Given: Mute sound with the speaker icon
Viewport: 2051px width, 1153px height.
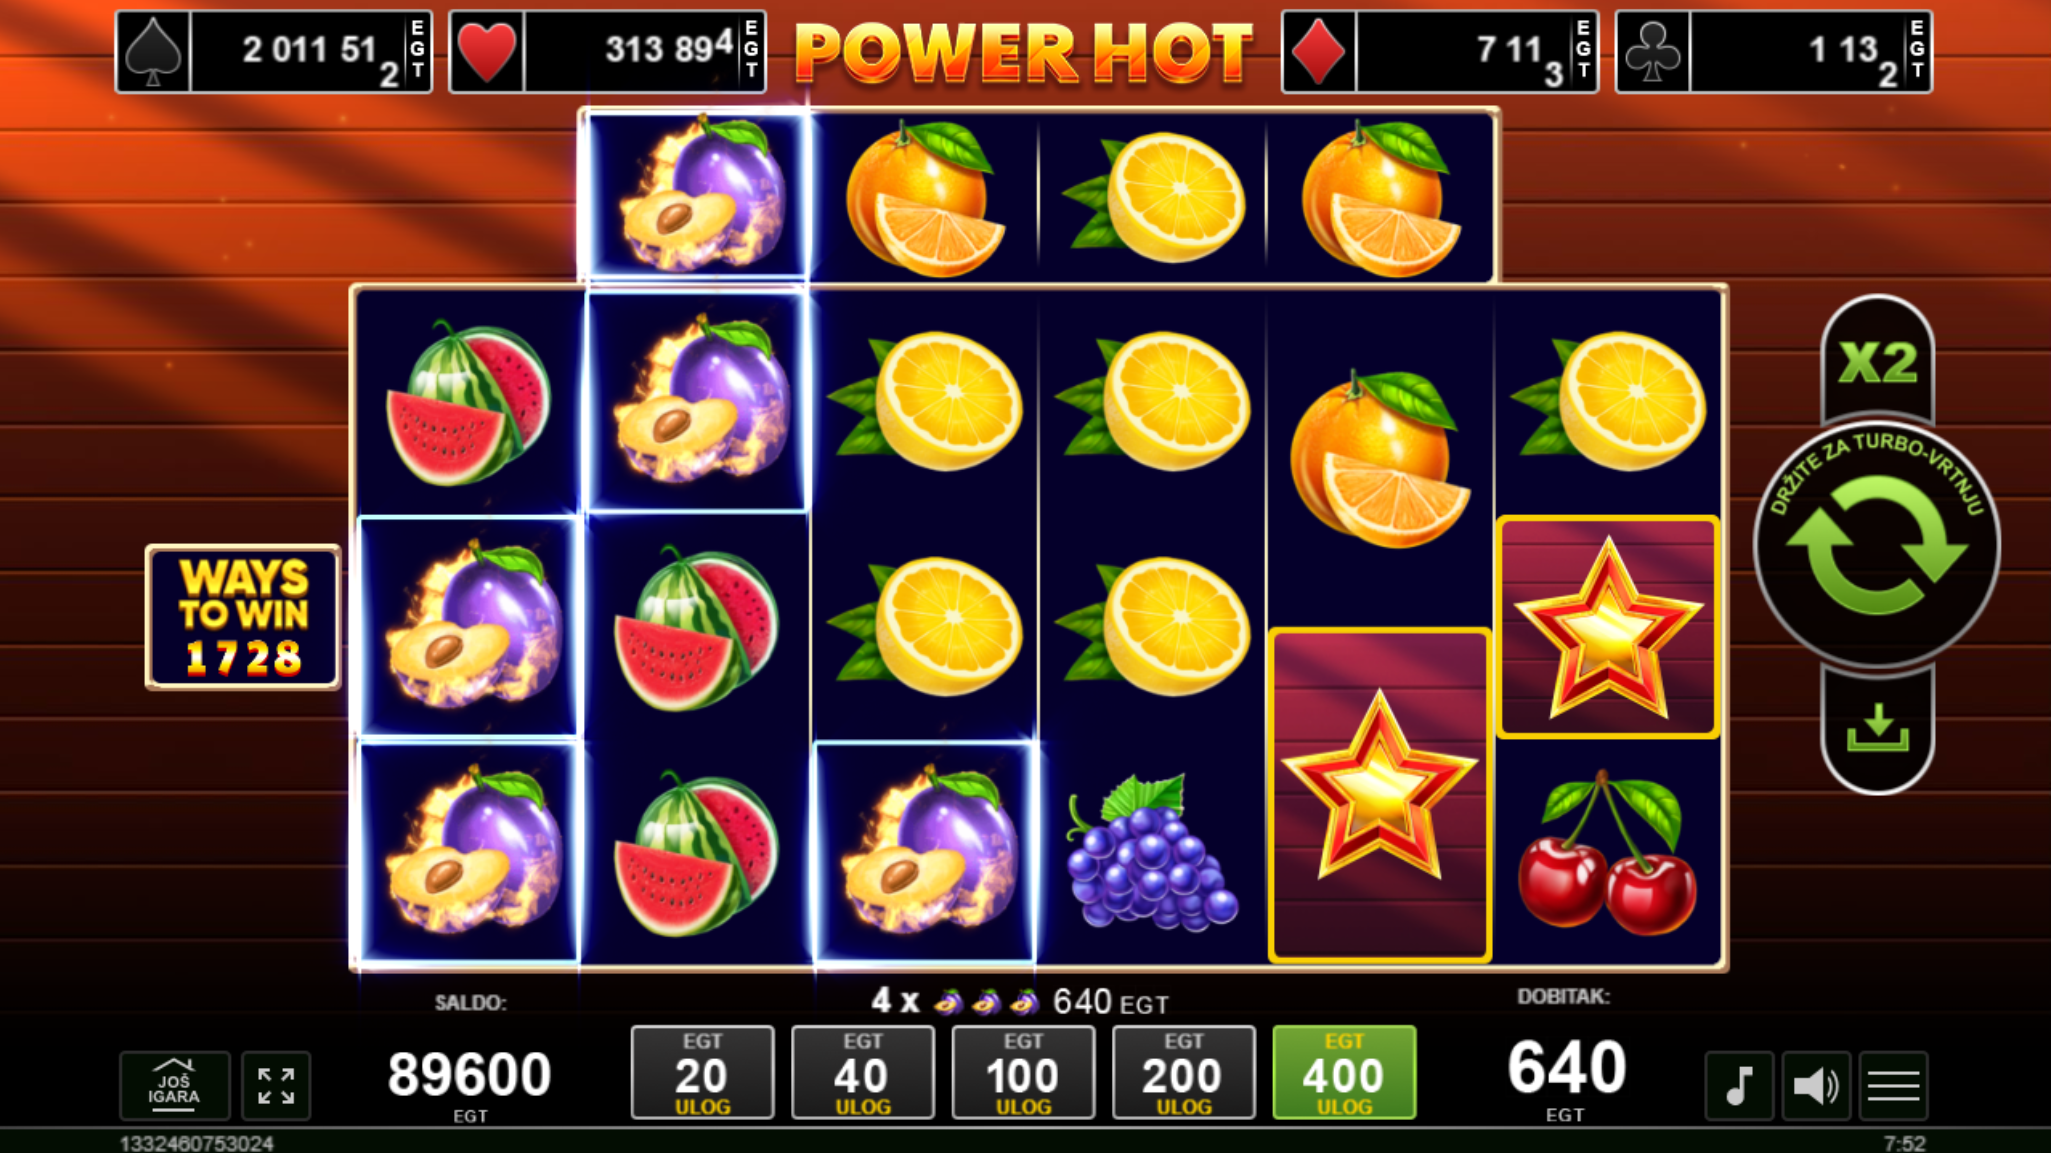Looking at the screenshot, I should click(1816, 1085).
